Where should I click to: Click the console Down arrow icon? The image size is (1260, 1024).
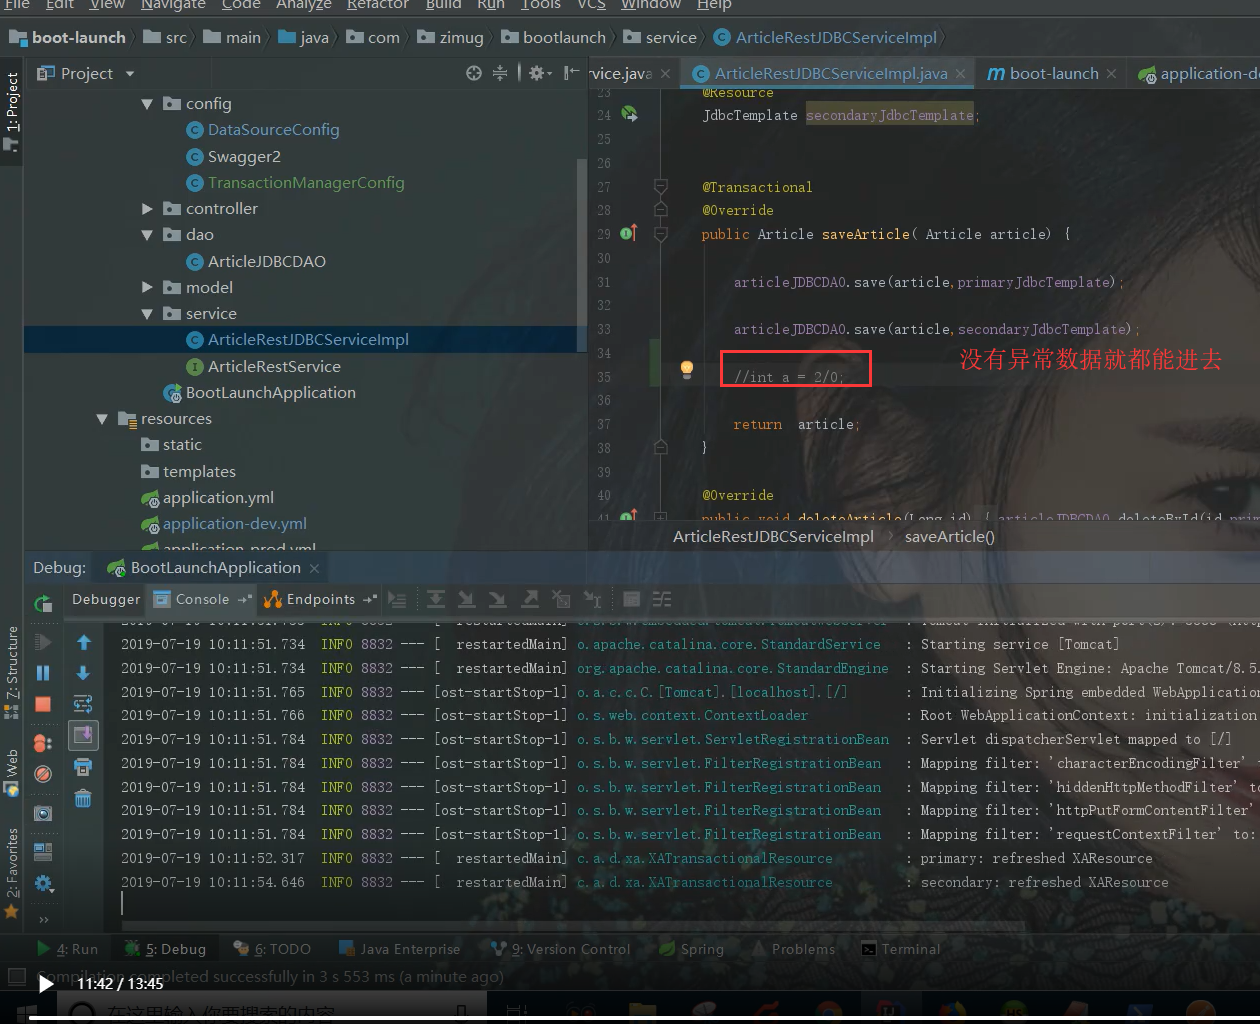tap(83, 673)
